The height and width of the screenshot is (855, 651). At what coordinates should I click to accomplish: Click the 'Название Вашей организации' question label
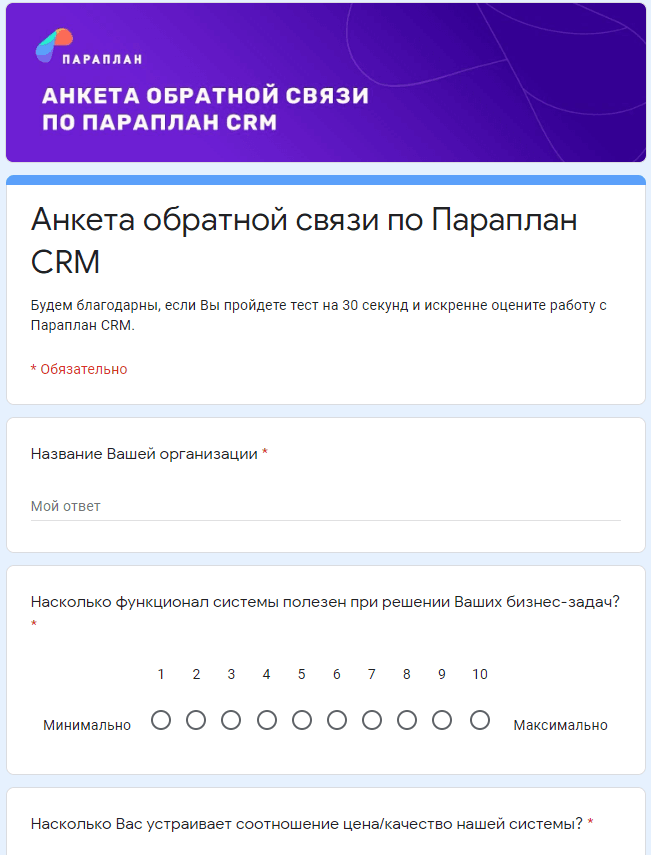click(144, 454)
